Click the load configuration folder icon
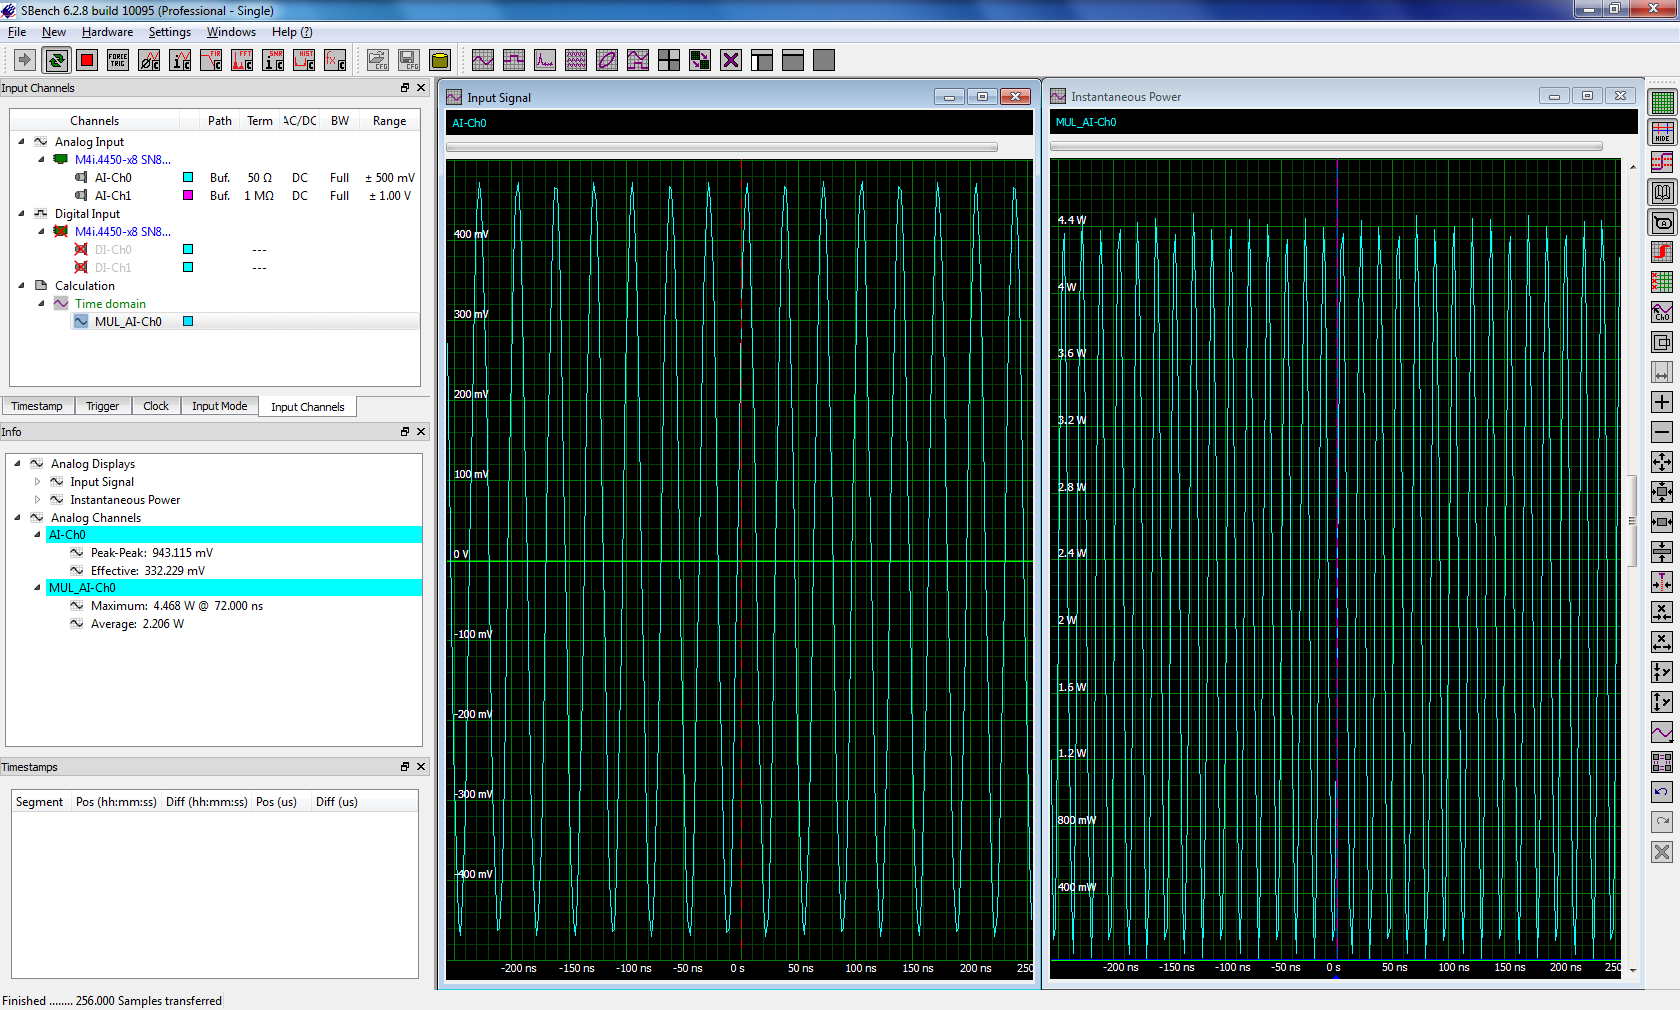Viewport: 1680px width, 1010px height. pyautogui.click(x=377, y=60)
